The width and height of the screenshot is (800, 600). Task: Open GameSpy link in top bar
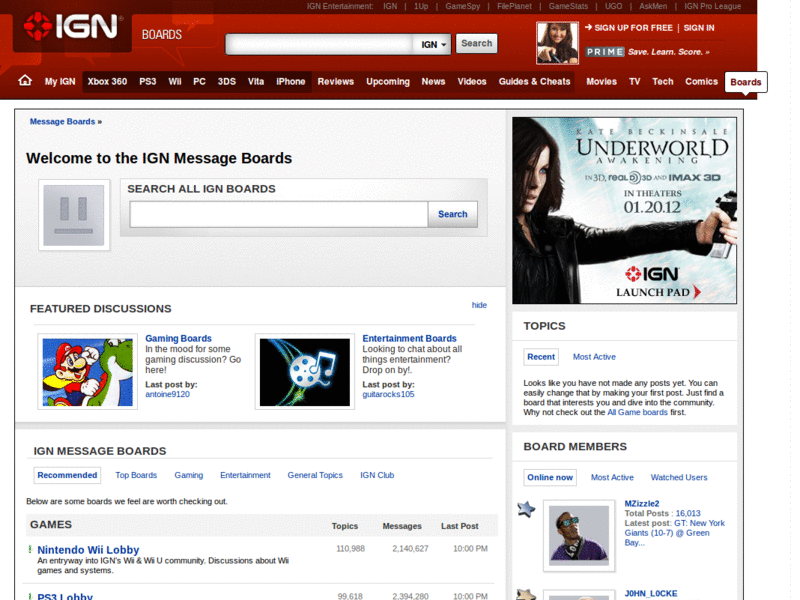[x=462, y=6]
